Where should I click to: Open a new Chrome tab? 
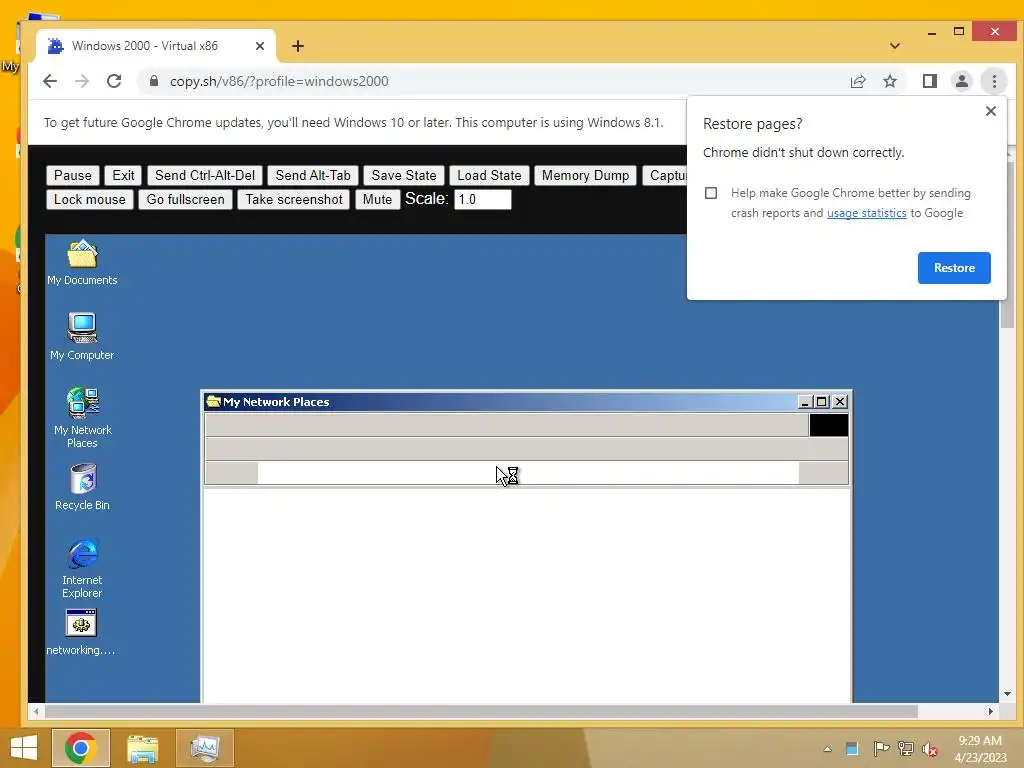pos(298,46)
